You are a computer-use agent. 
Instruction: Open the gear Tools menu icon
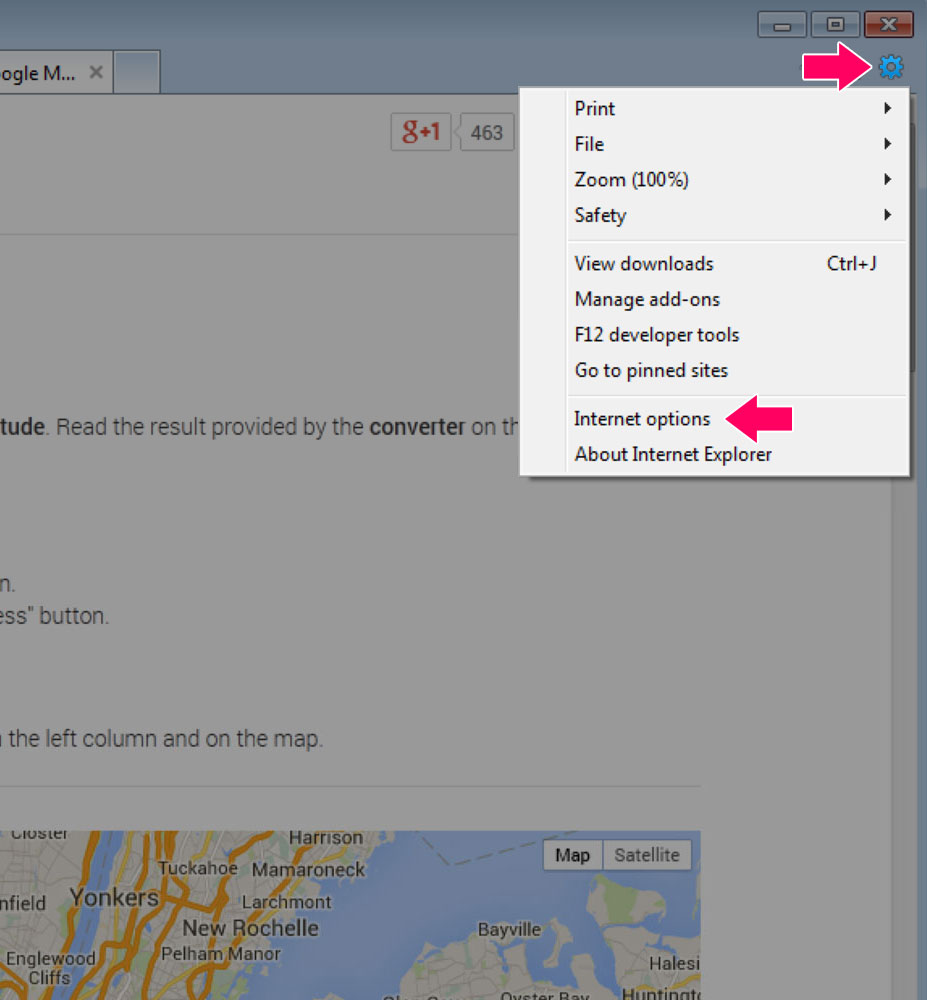891,67
